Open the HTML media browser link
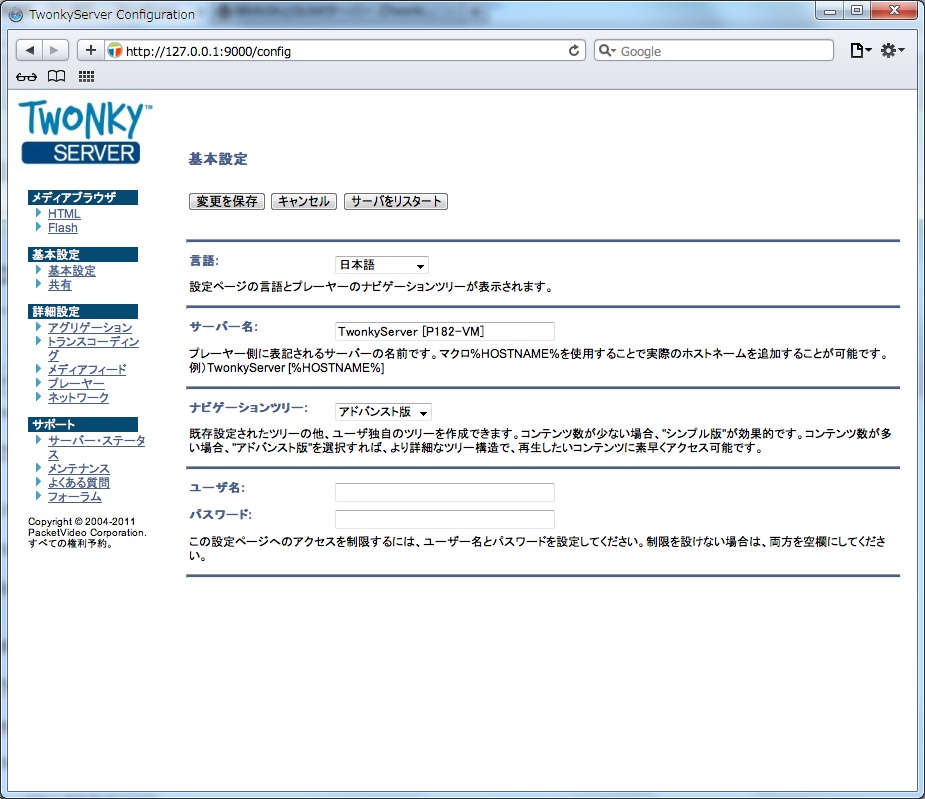Viewport: 925px width, 799px height. coord(64,214)
